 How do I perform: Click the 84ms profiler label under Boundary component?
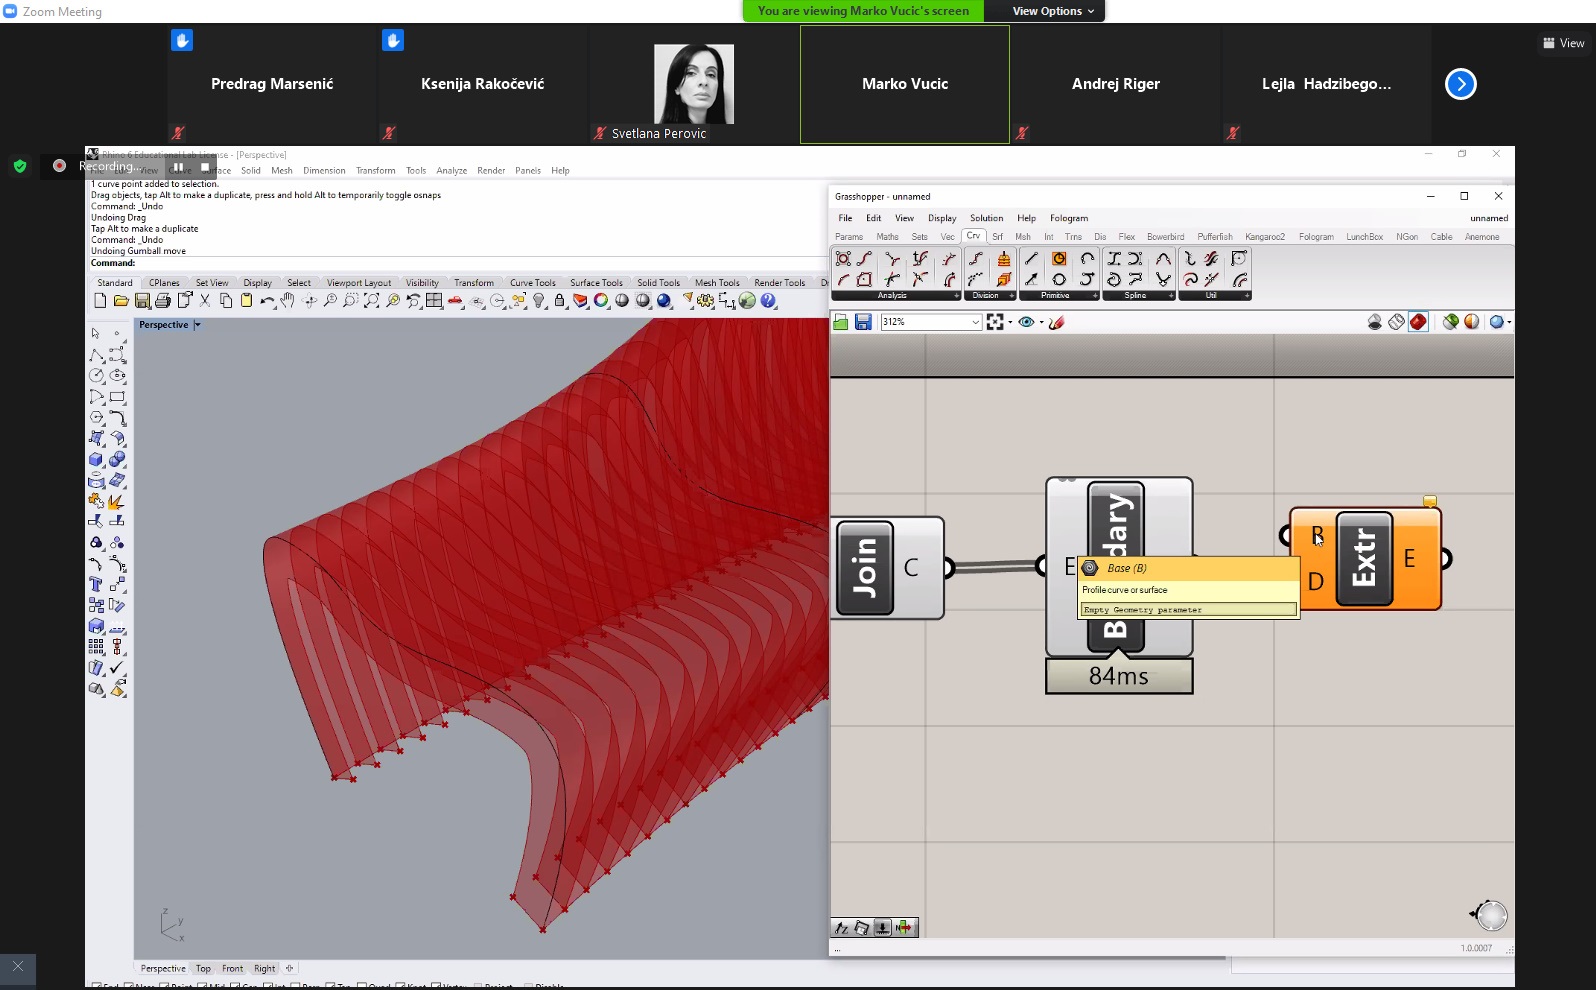1119,676
